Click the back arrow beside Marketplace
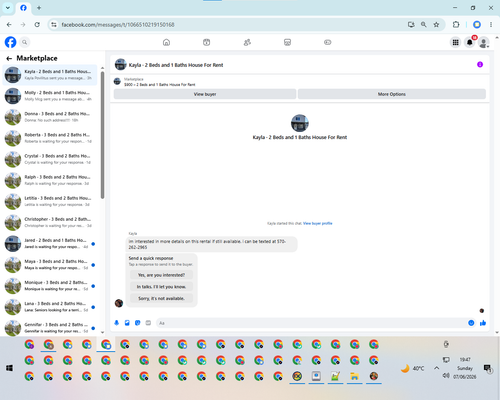The image size is (500, 400). (9, 58)
